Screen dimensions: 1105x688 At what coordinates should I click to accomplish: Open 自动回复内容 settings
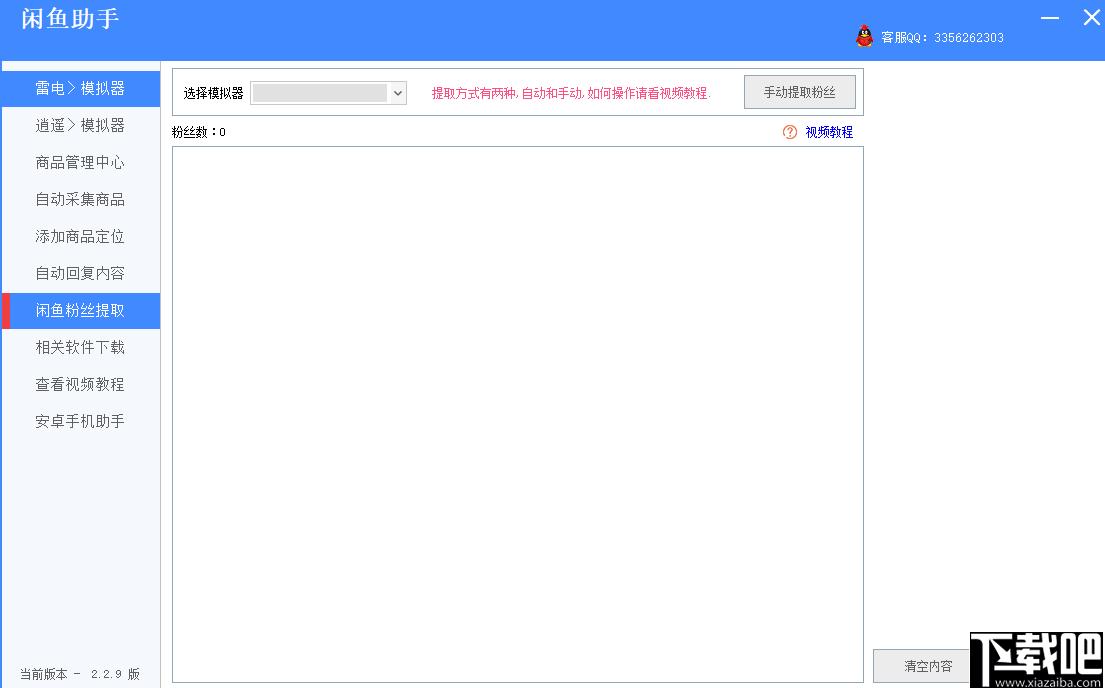(80, 274)
